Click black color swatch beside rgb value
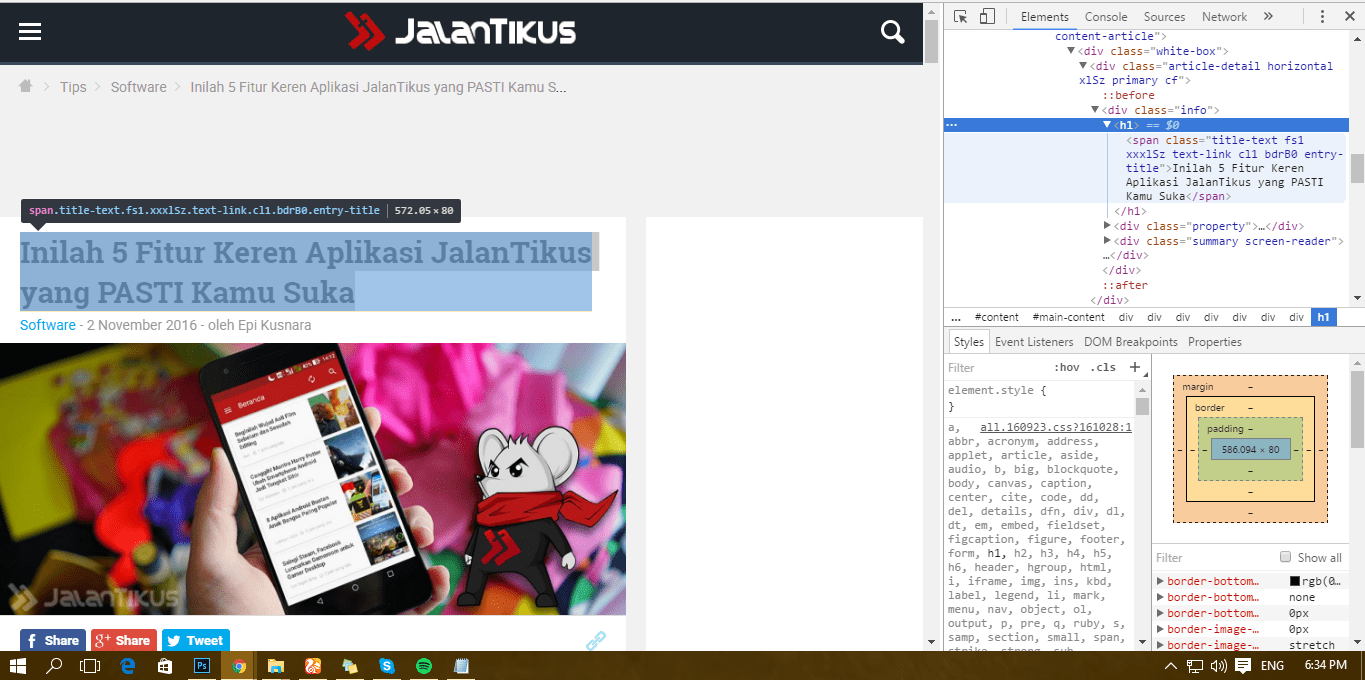This screenshot has height=680, width=1365. coord(1294,581)
